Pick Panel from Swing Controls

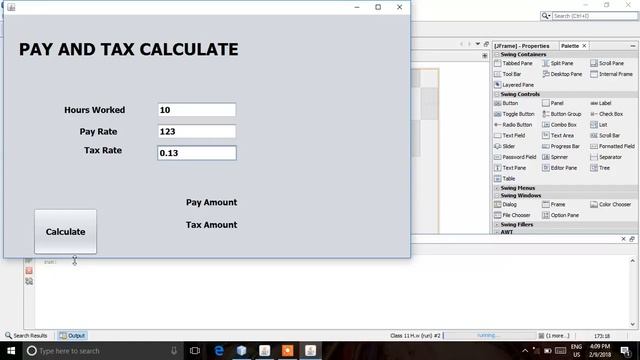tap(553, 103)
